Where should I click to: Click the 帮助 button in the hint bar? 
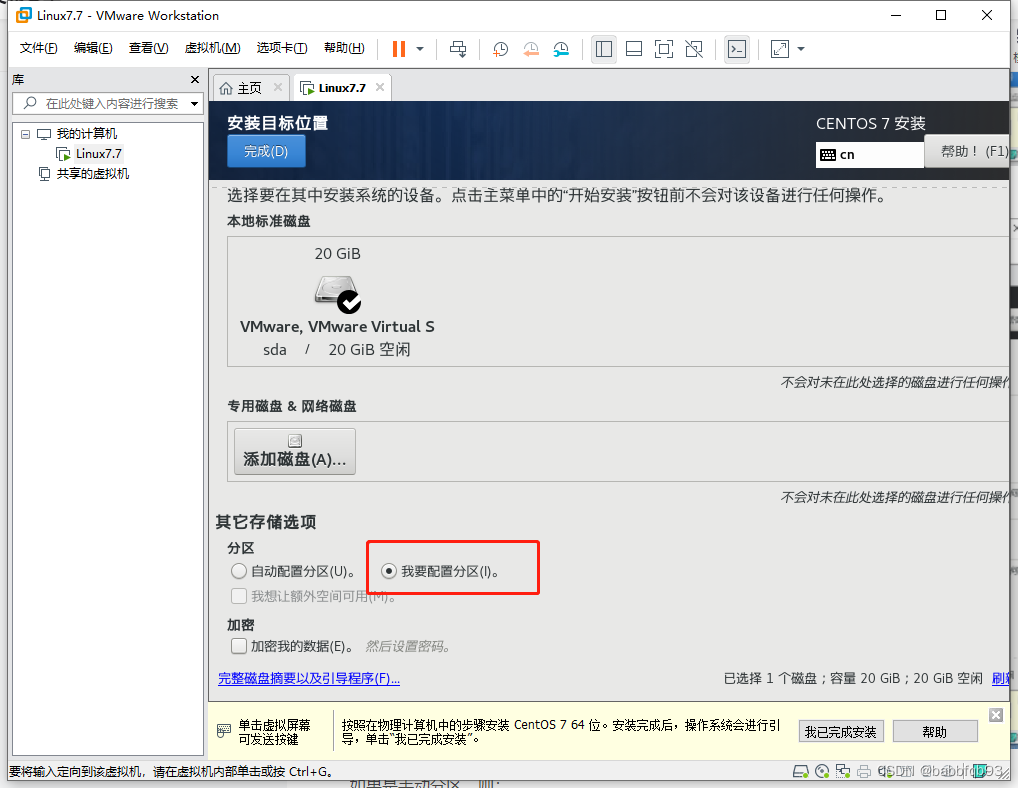click(935, 732)
